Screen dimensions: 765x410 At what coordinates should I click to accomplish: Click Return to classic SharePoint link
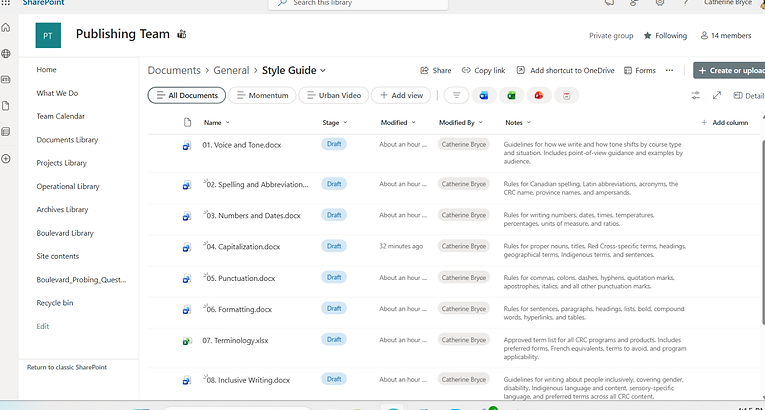(x=67, y=367)
